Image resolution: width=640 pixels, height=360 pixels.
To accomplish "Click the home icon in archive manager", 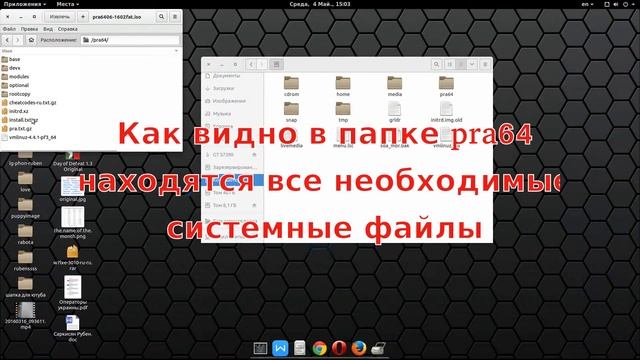I will pyautogui.click(x=31, y=40).
